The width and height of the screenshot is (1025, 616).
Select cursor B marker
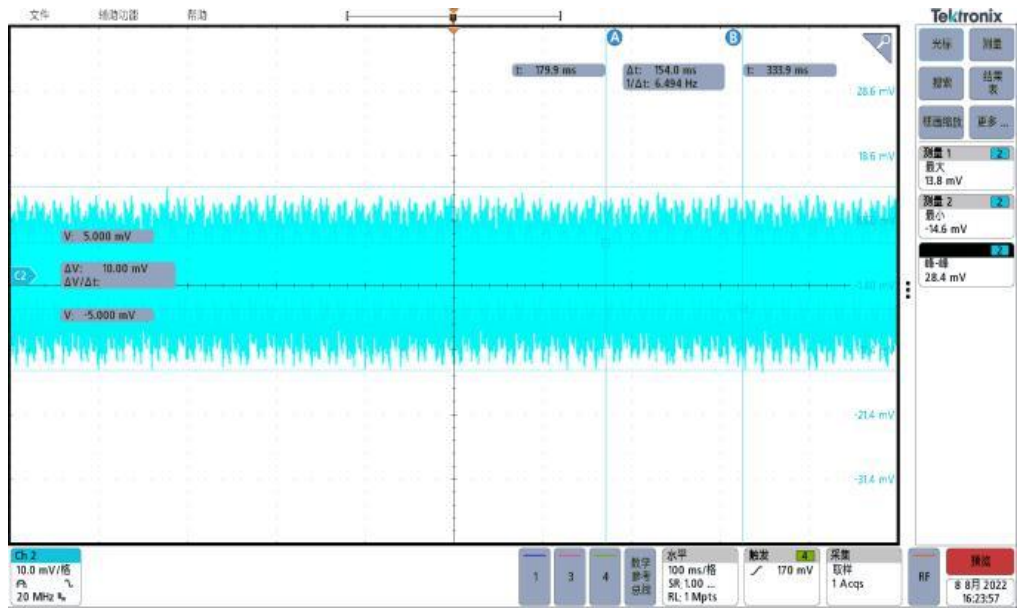[733, 37]
